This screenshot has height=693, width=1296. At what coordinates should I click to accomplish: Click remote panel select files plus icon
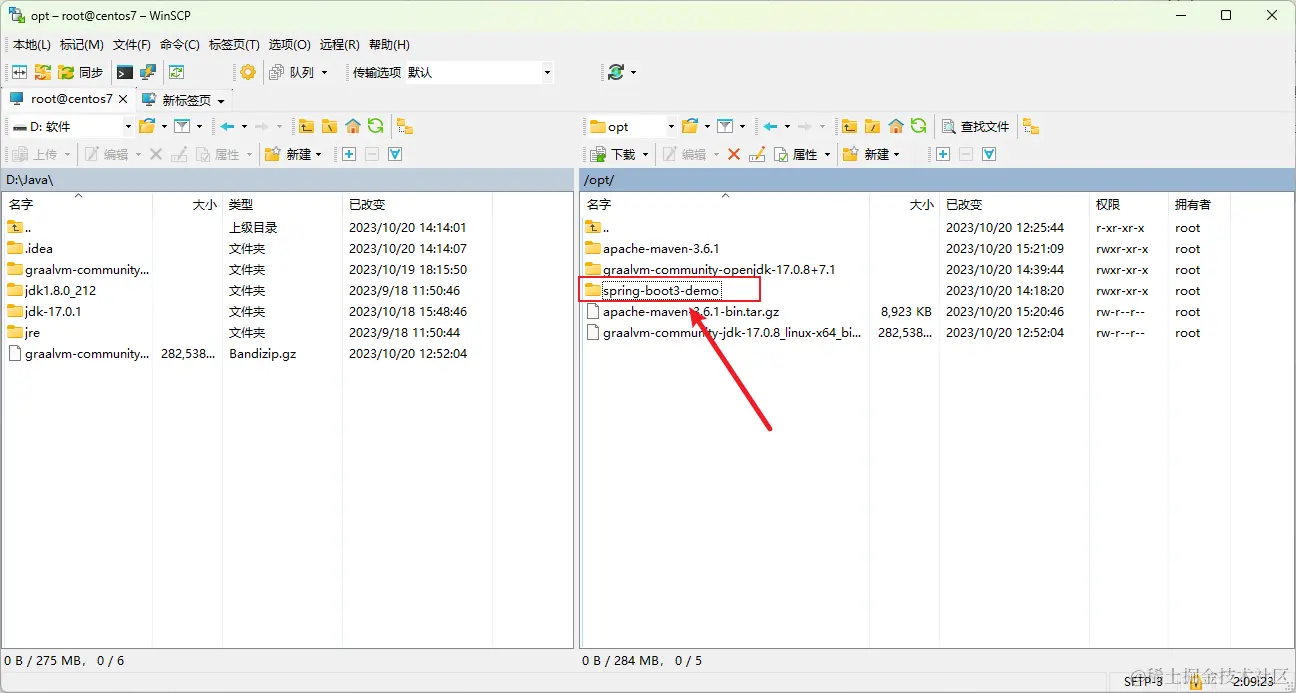(943, 154)
